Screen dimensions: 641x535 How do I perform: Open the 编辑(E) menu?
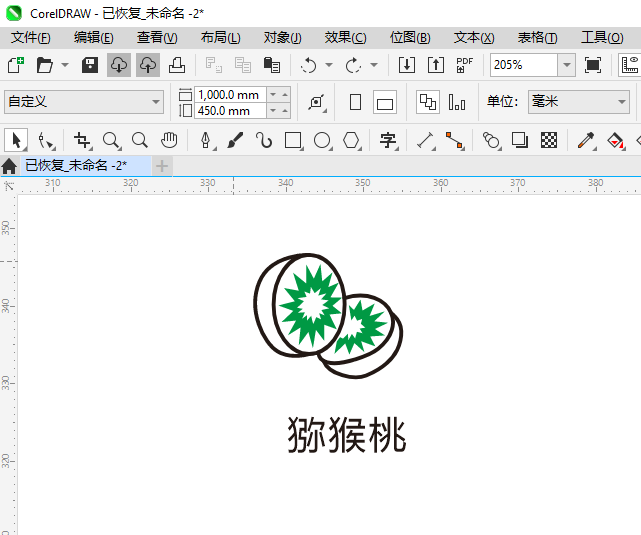tap(94, 38)
